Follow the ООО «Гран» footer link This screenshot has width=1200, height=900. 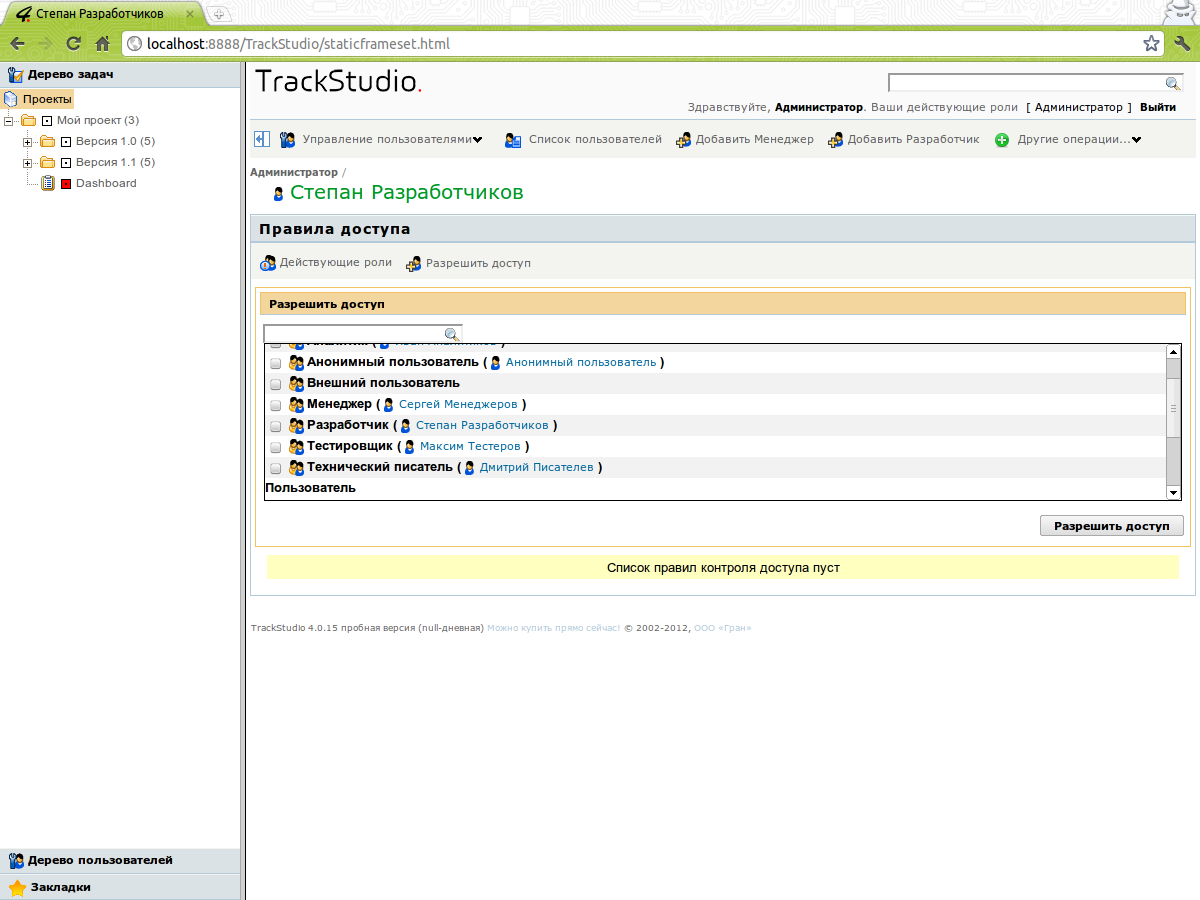click(722, 628)
